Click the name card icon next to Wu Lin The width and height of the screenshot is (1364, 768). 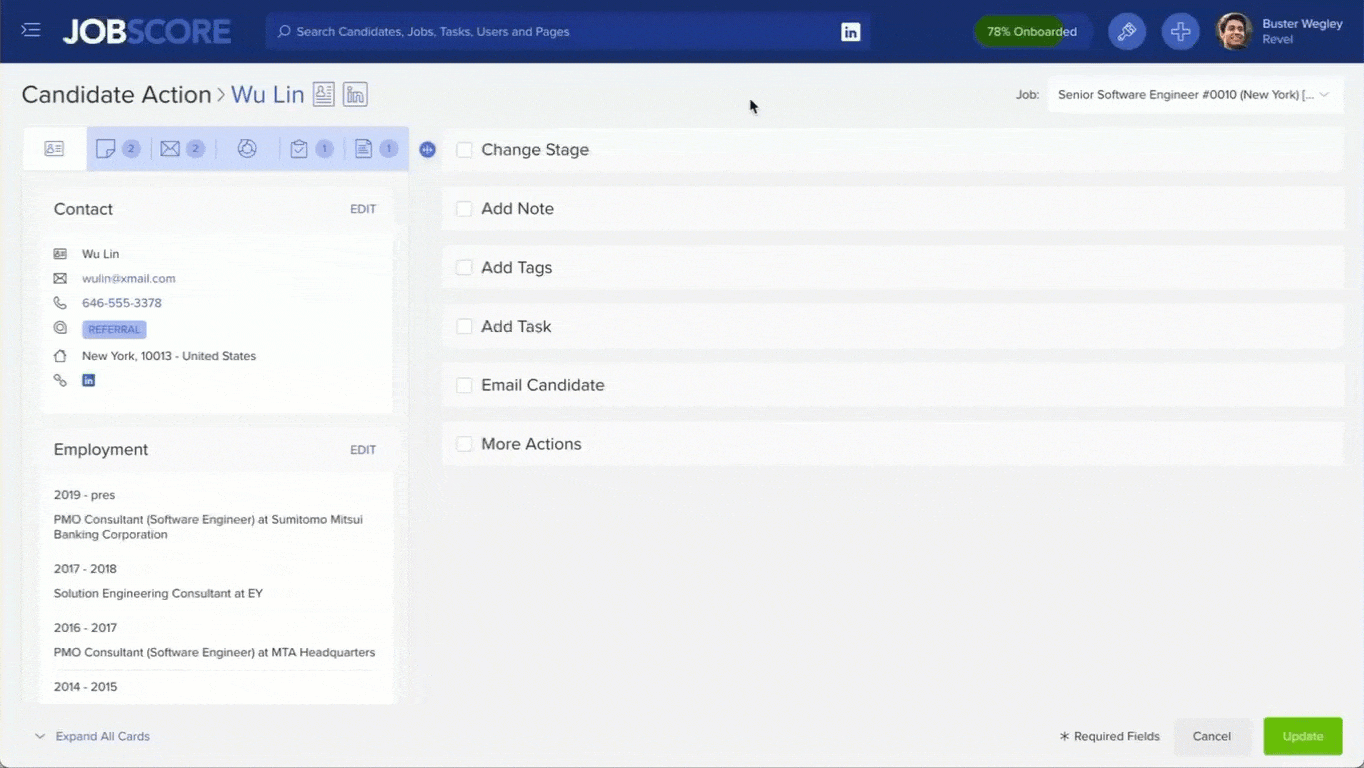60,254
